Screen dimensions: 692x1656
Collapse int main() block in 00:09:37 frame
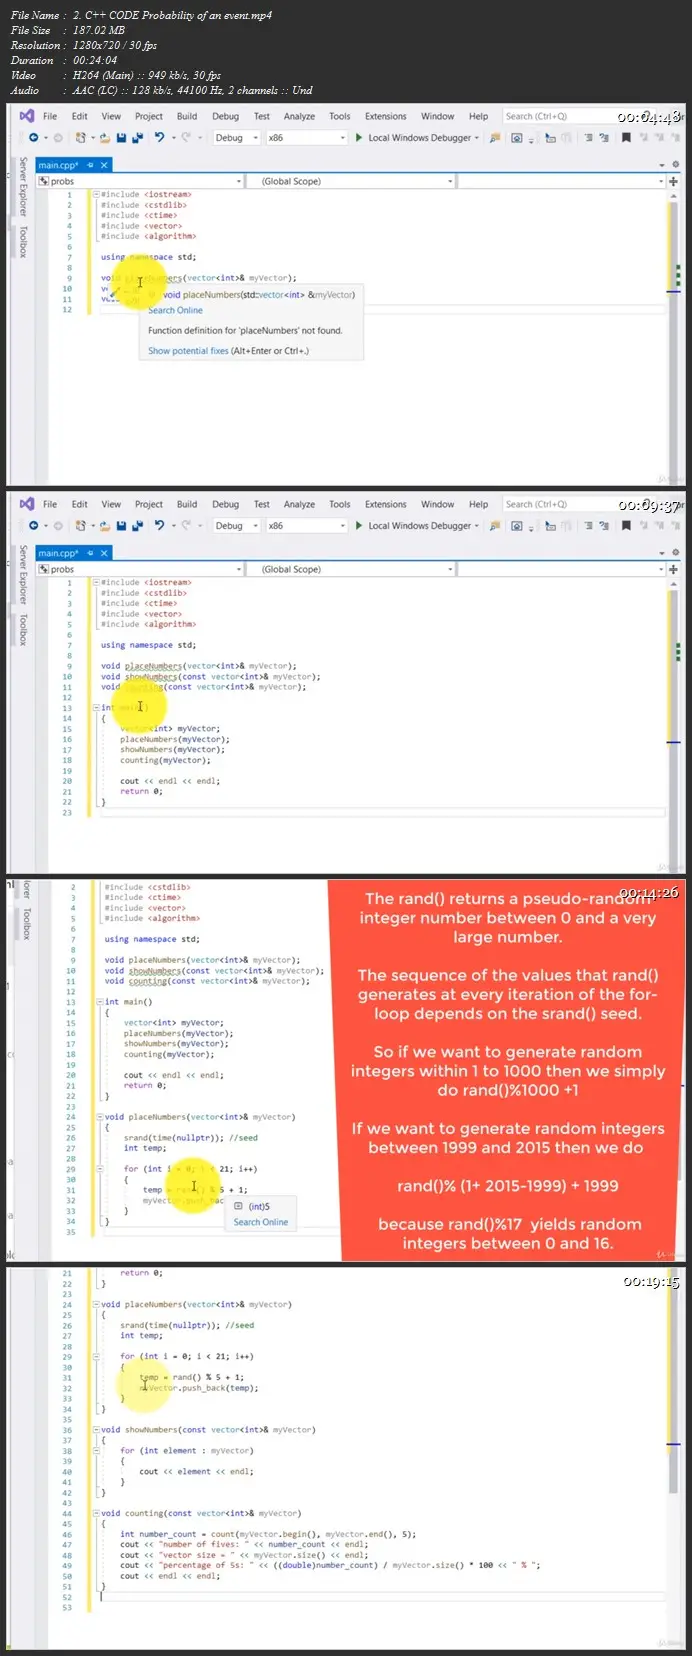pos(96,707)
